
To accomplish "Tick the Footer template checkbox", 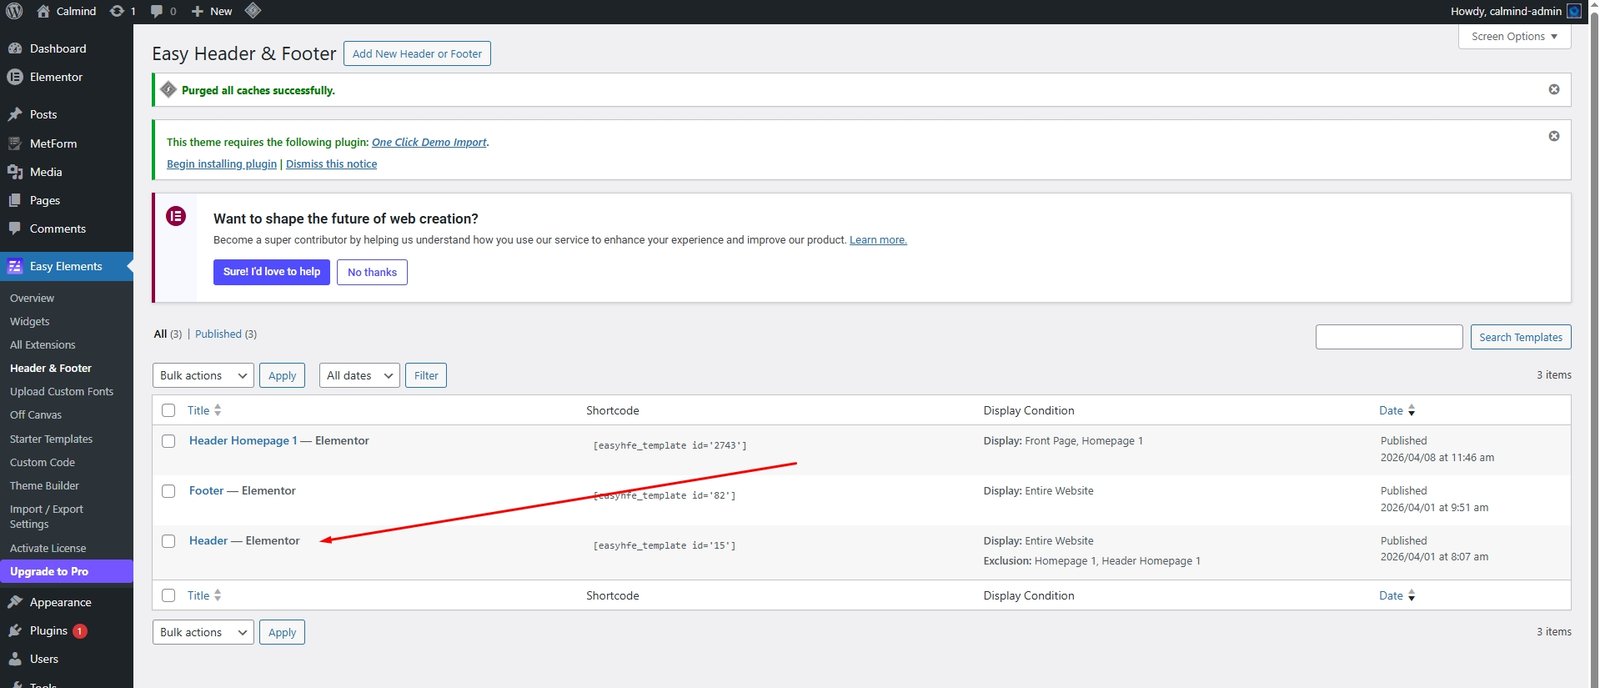I will 169,491.
